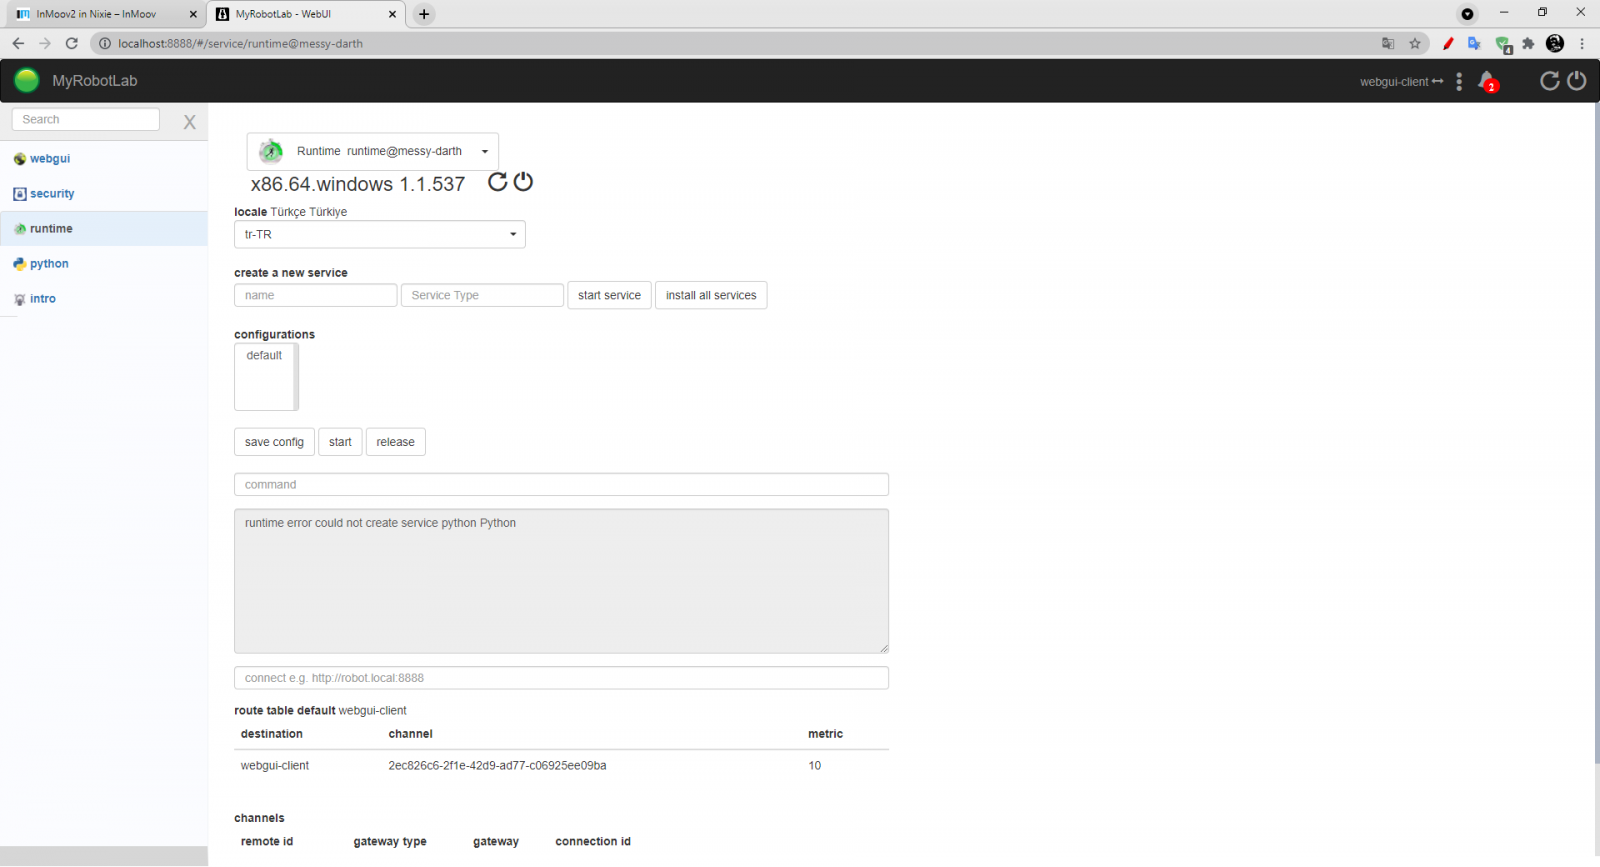Open the three-dot menu beside webgui-client
1600x867 pixels.
pyautogui.click(x=1459, y=81)
